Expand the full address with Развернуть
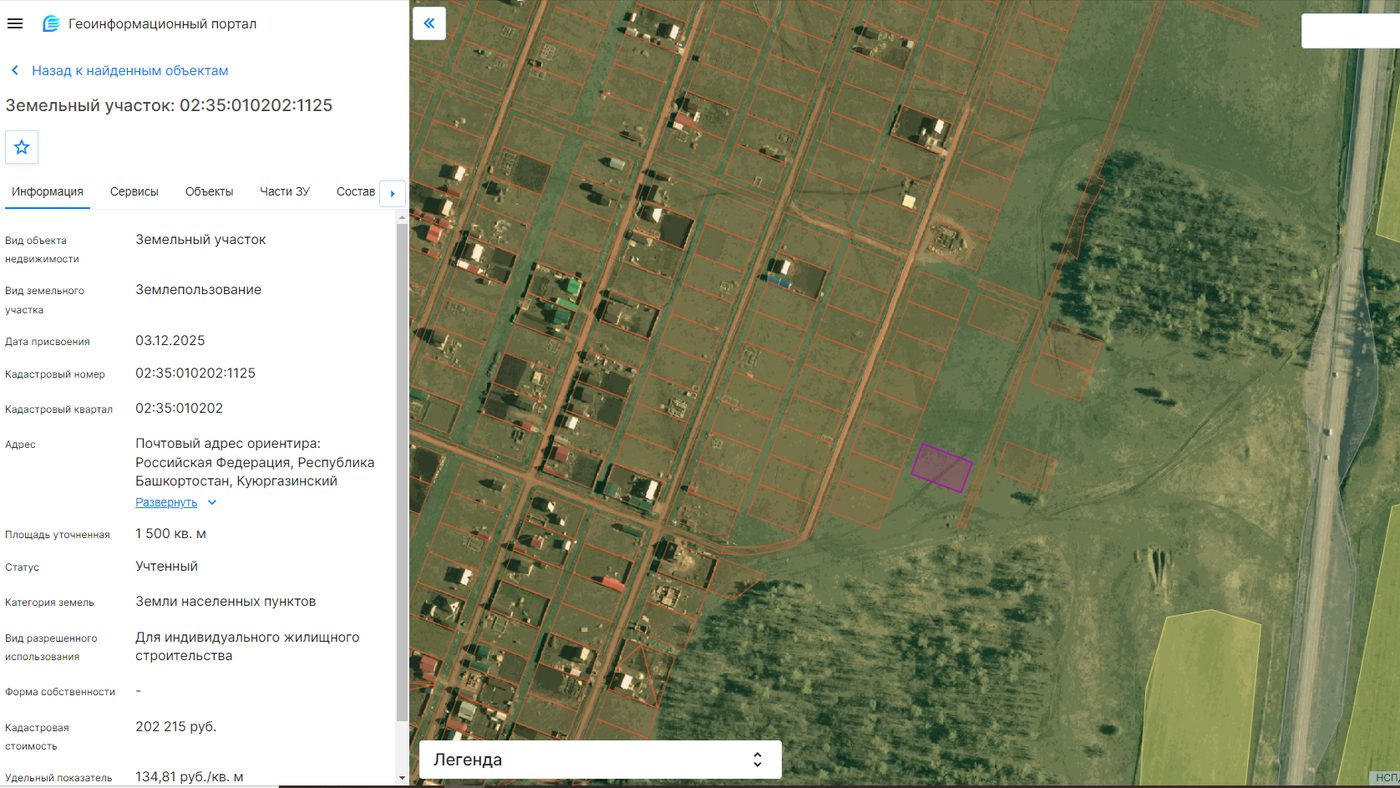Viewport: 1400px width, 788px height. click(x=166, y=502)
